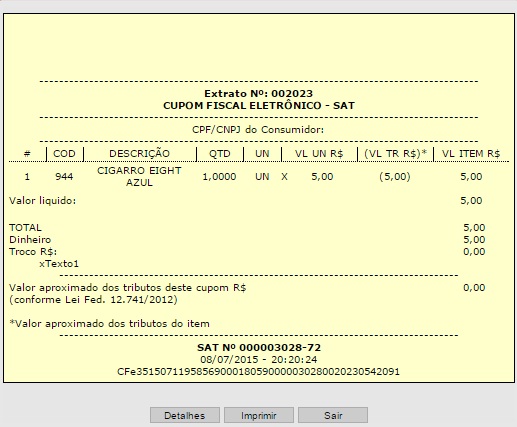Click the VL UN R$ column header
Image resolution: width=517 pixels, height=427 pixels.
pyautogui.click(x=319, y=154)
